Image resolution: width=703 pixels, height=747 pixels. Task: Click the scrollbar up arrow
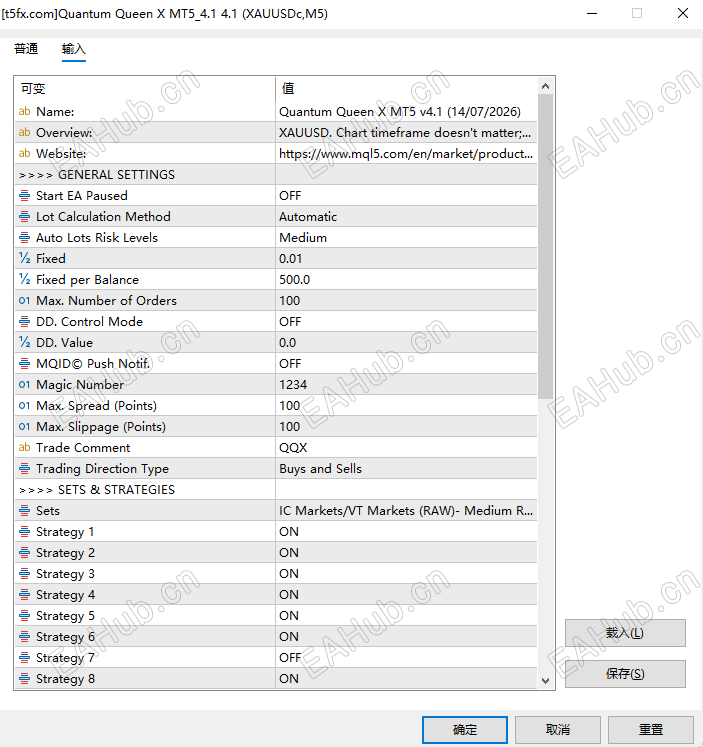[x=546, y=86]
